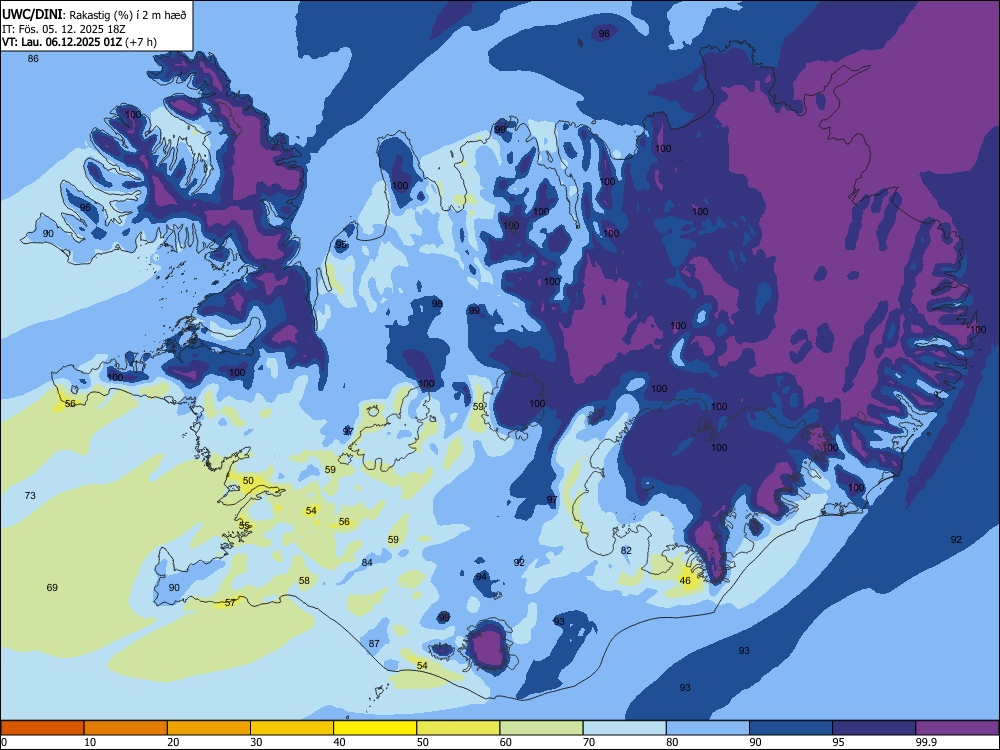Click the '96' value over the northern sea
The height and width of the screenshot is (750, 1000).
[x=604, y=34]
